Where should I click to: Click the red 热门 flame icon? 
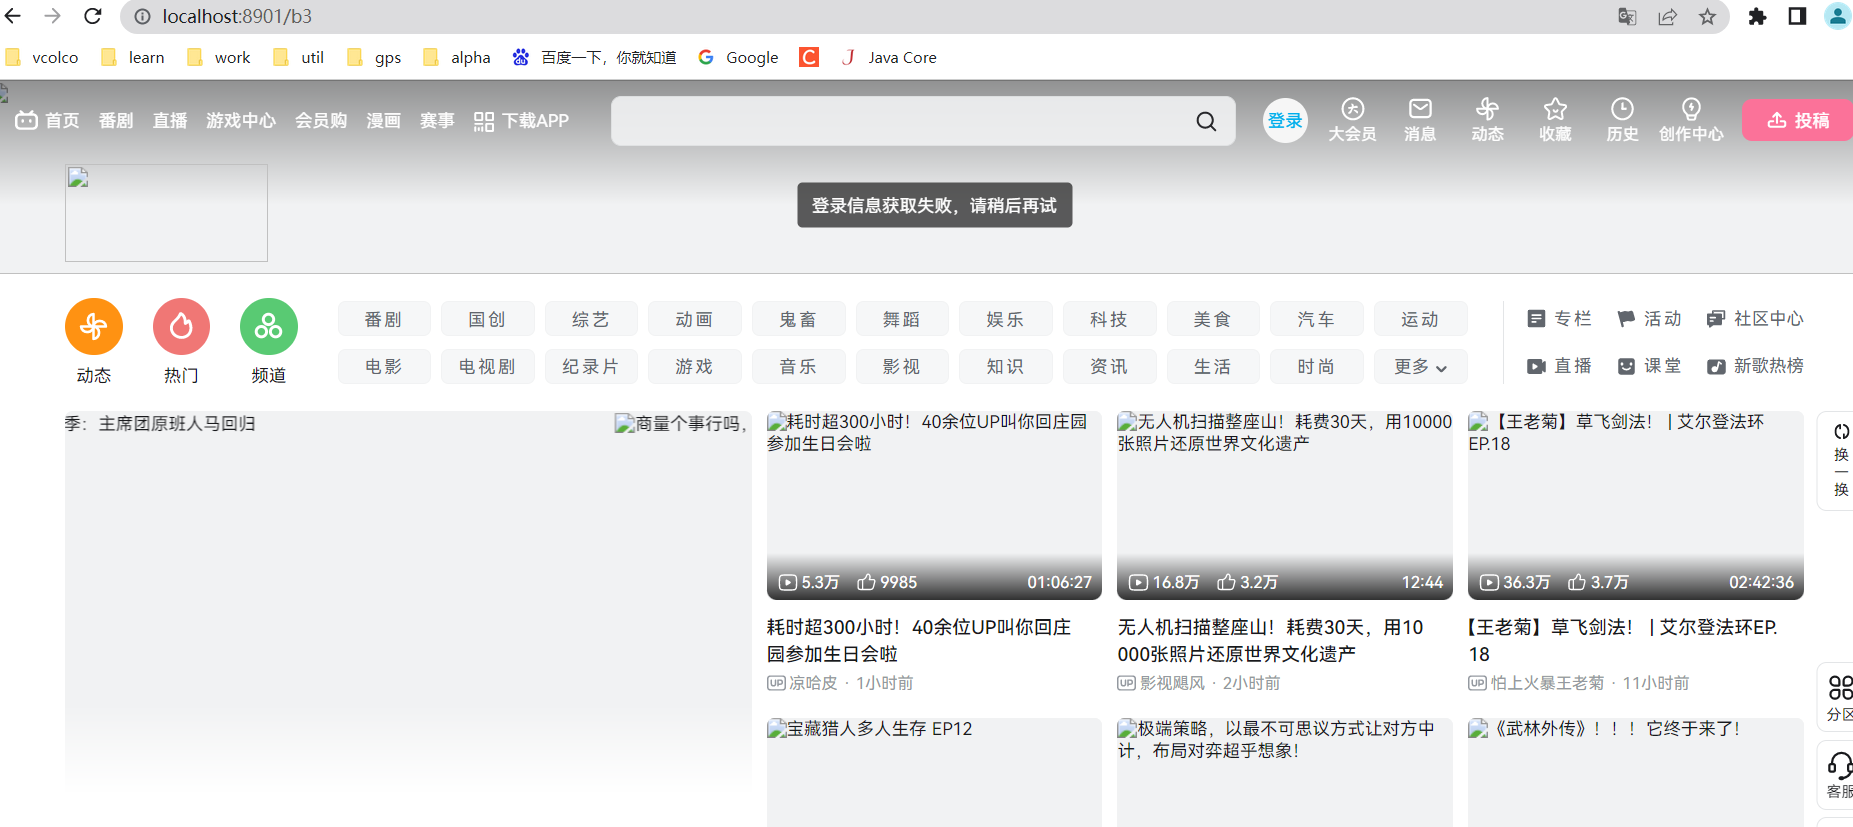pos(181,326)
